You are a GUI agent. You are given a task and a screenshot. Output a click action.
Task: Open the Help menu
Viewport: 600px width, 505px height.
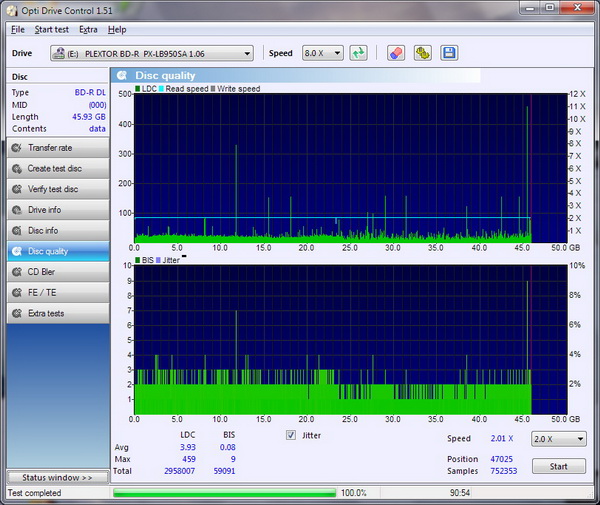coord(117,29)
